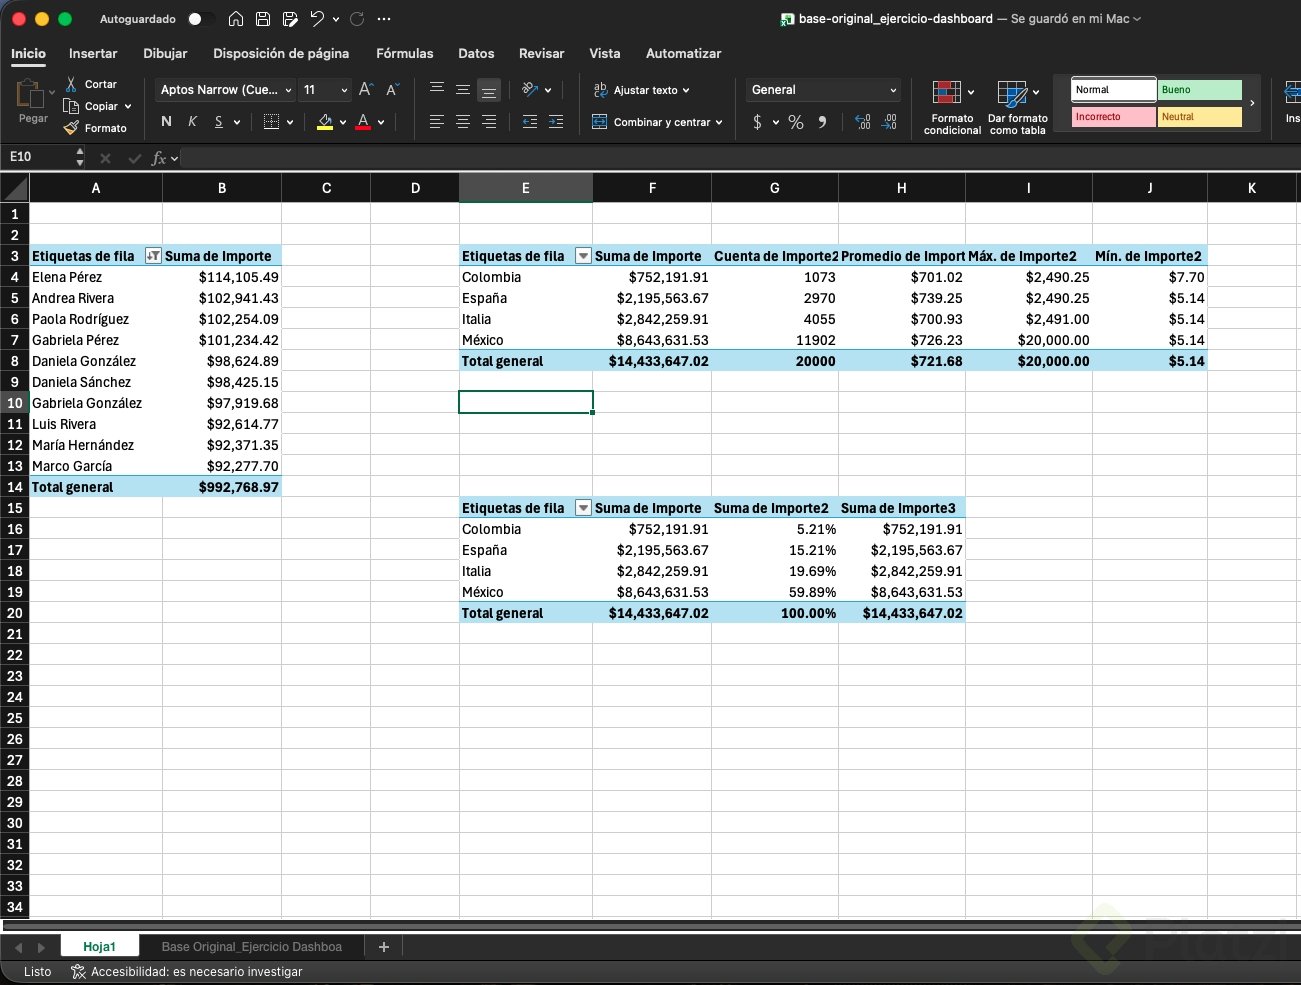Click the Home icon in title bar

click(x=236, y=19)
